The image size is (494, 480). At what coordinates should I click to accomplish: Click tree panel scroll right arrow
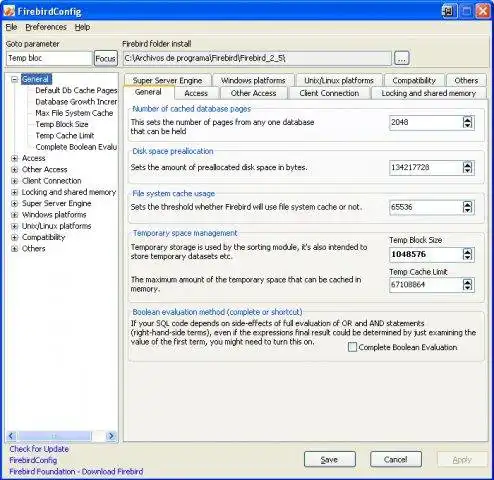point(111,436)
